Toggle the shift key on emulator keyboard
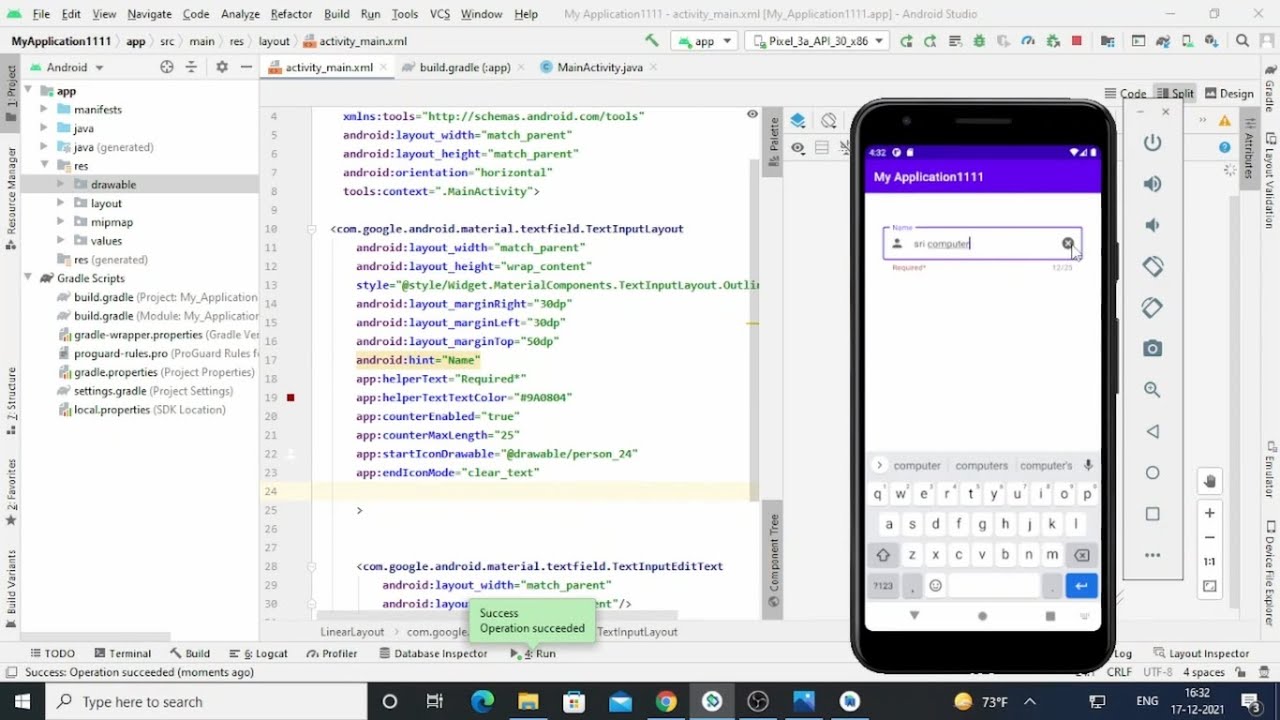1280x720 pixels. [x=883, y=555]
